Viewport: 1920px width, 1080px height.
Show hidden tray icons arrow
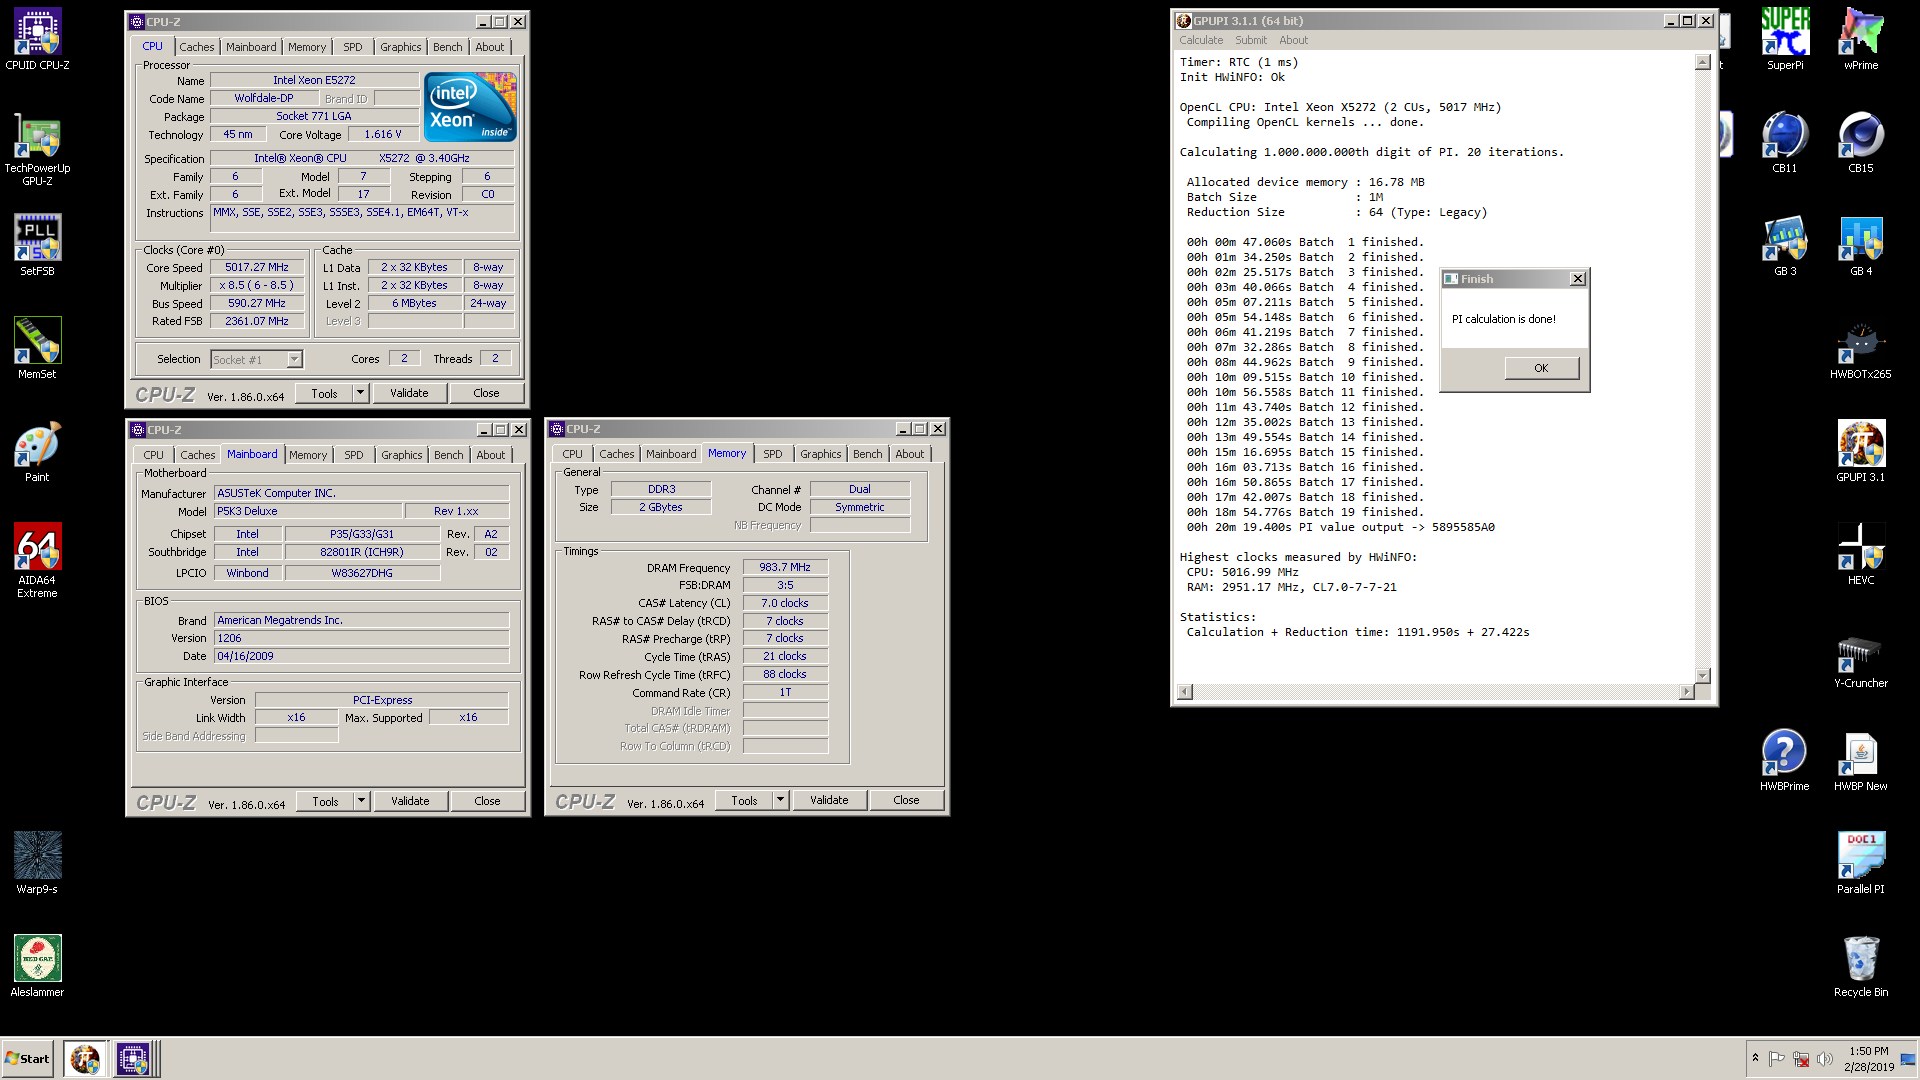coord(1755,1058)
